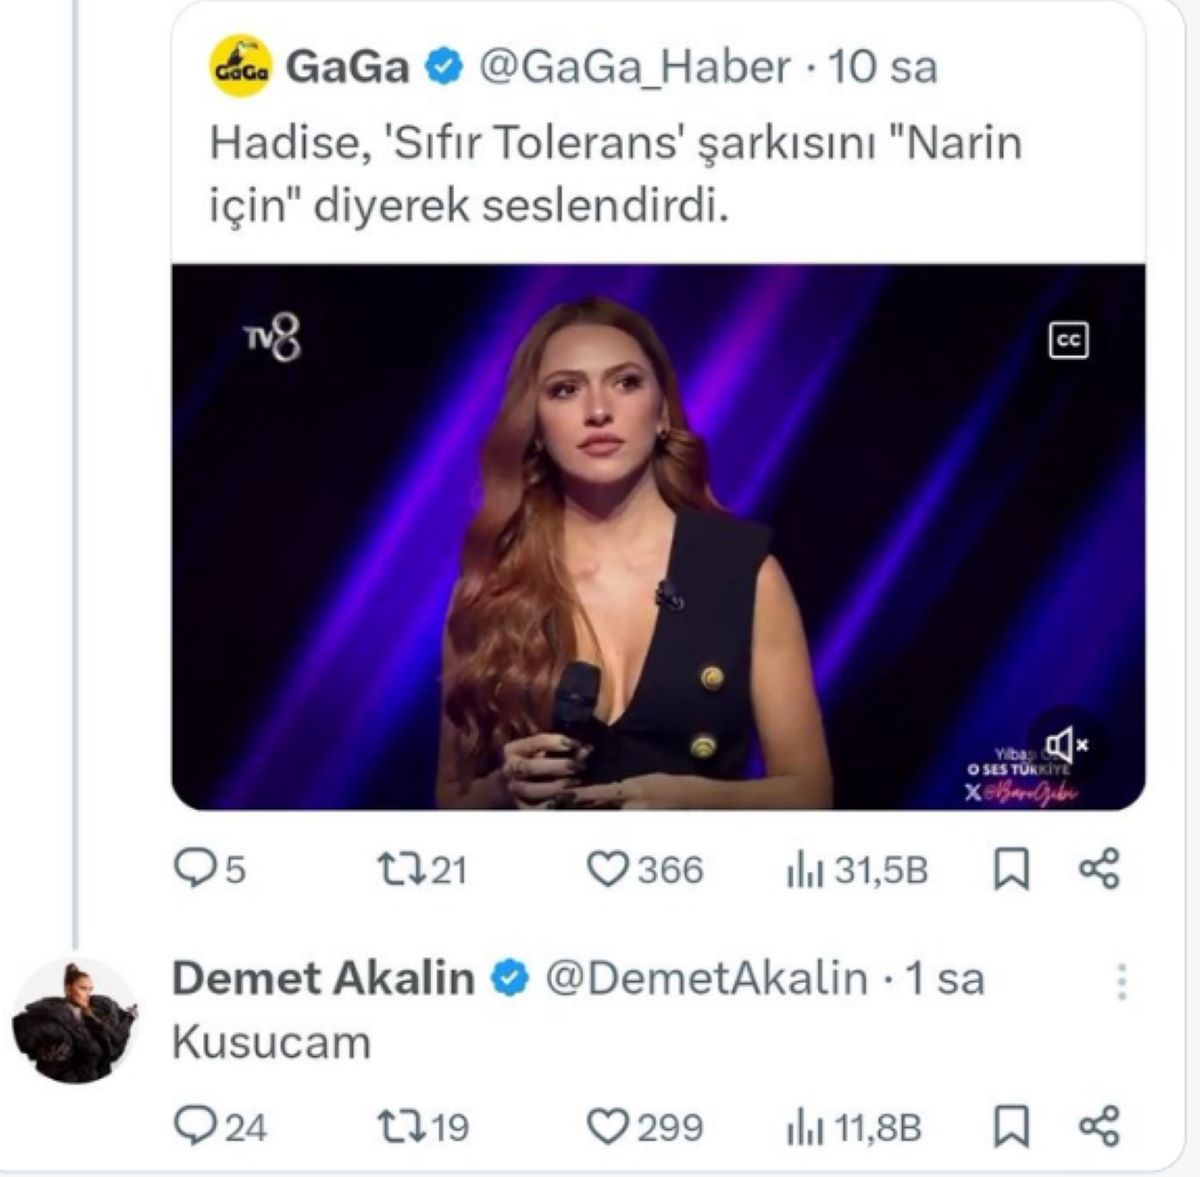
Task: Like Demet Akalin's Kusucam reply
Action: pos(607,1127)
